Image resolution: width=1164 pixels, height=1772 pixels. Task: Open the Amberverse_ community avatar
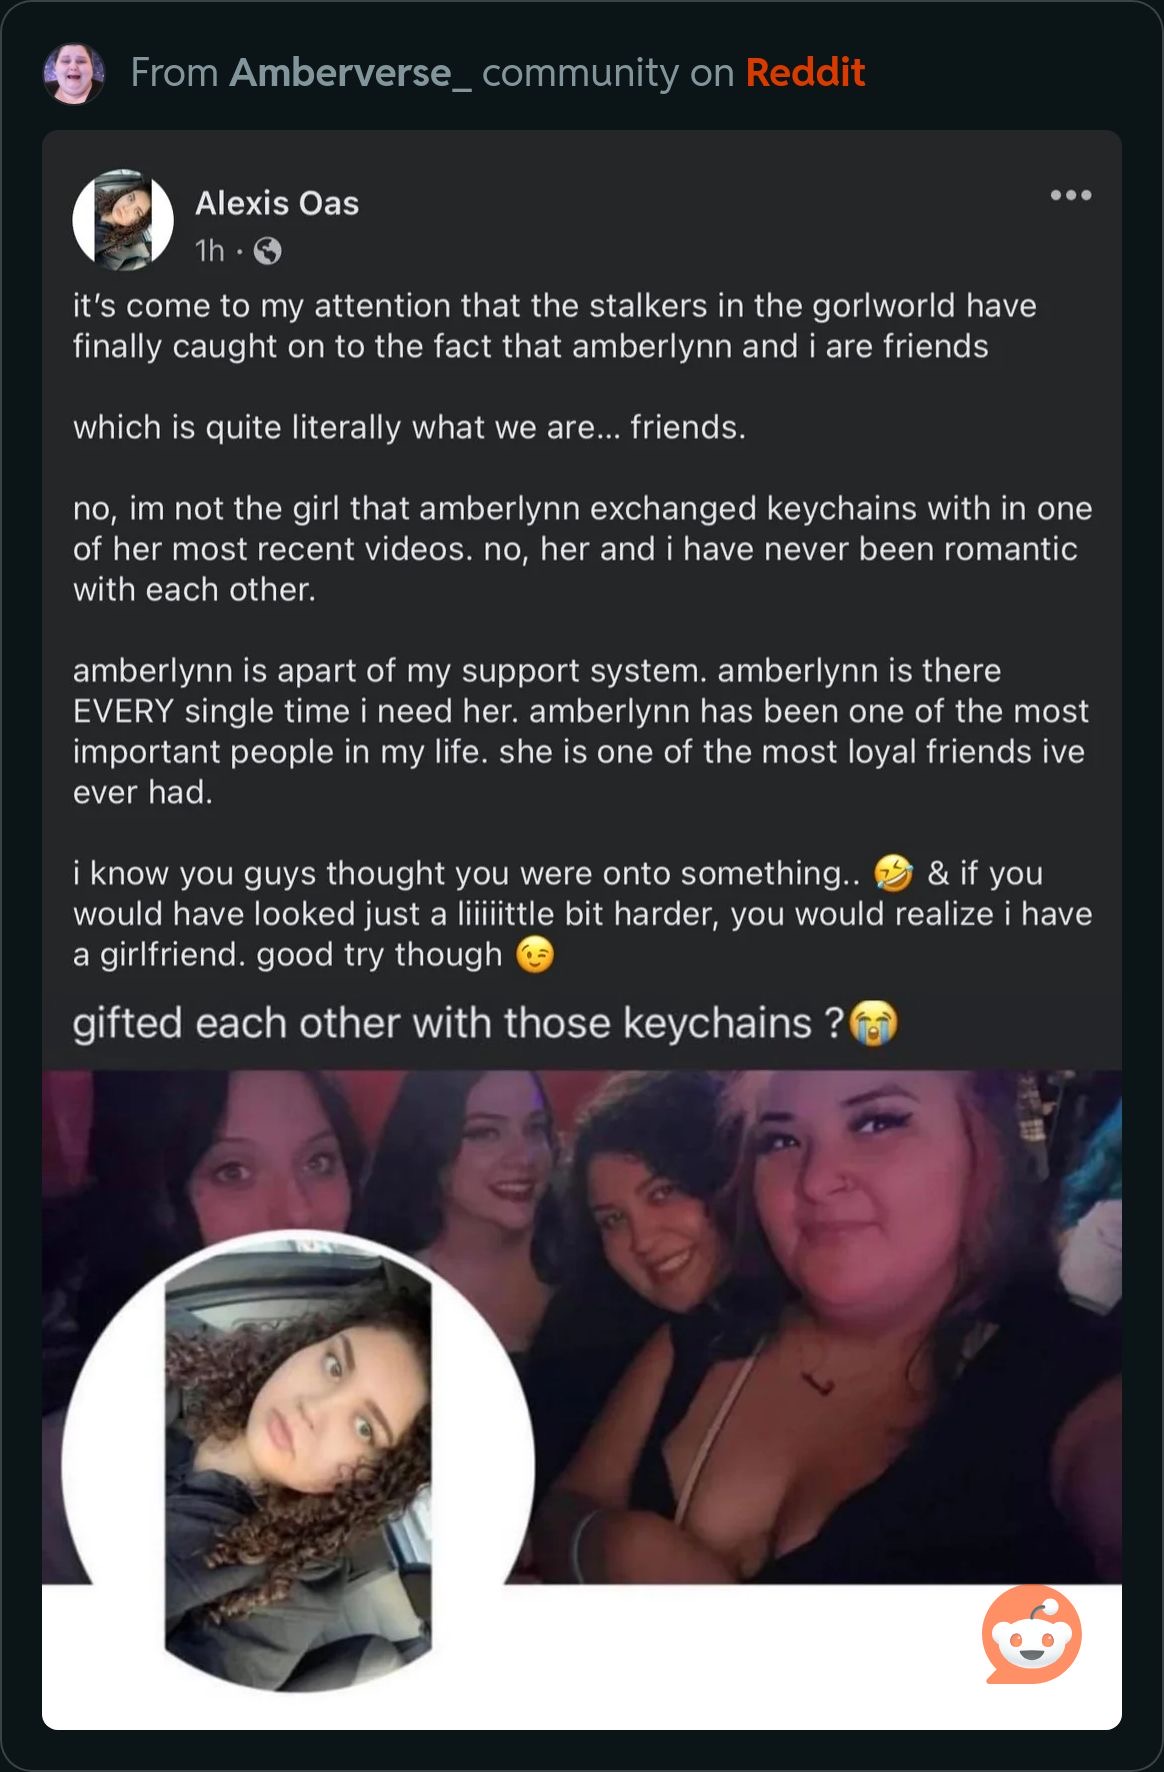[x=74, y=73]
